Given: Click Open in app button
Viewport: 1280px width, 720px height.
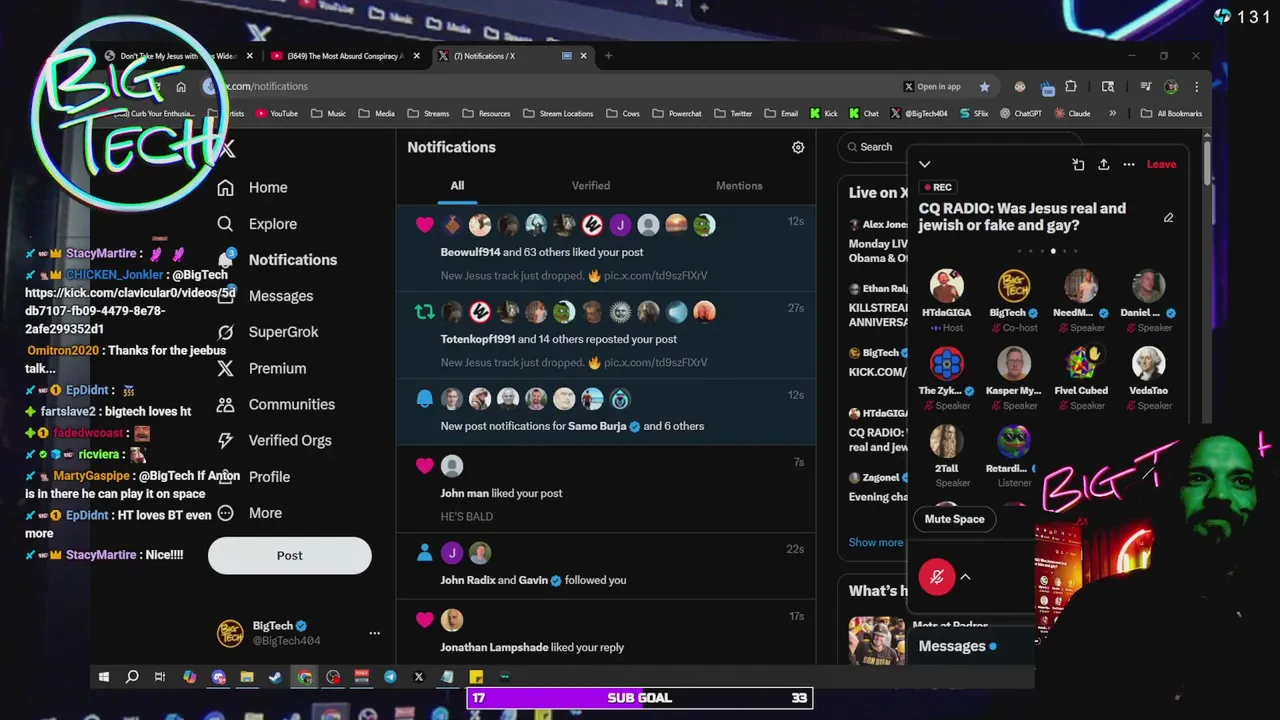Looking at the screenshot, I should coord(933,87).
